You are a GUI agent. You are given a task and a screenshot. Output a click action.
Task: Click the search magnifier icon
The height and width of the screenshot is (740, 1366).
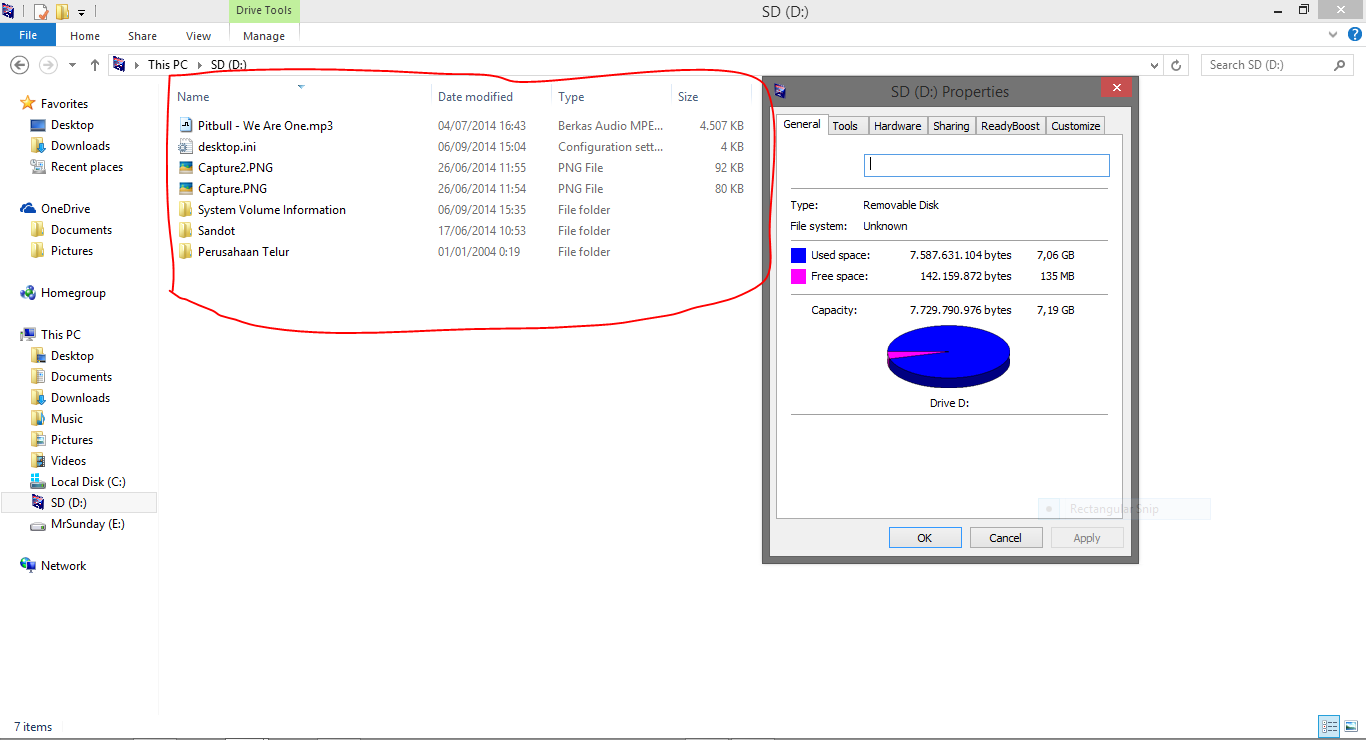coord(1341,65)
